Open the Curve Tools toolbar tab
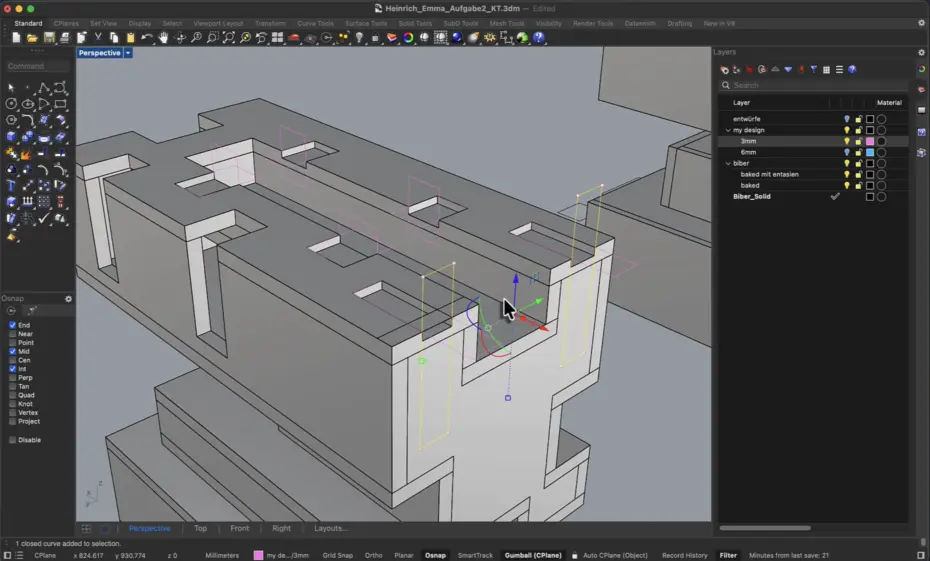This screenshot has height=561, width=930. pyautogui.click(x=316, y=23)
